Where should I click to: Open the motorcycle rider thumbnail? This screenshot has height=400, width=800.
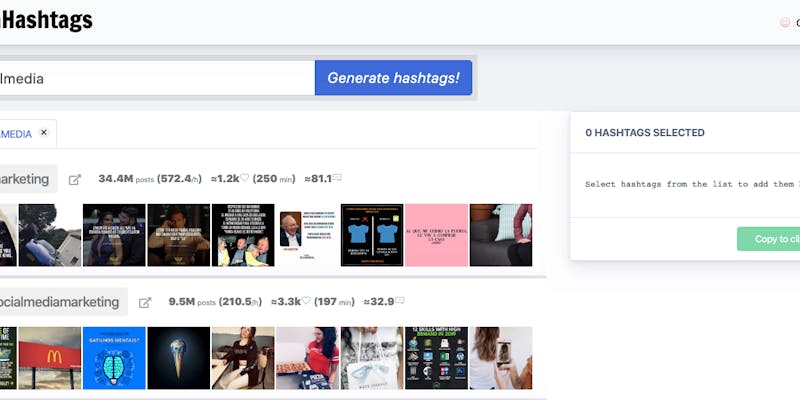click(49, 235)
